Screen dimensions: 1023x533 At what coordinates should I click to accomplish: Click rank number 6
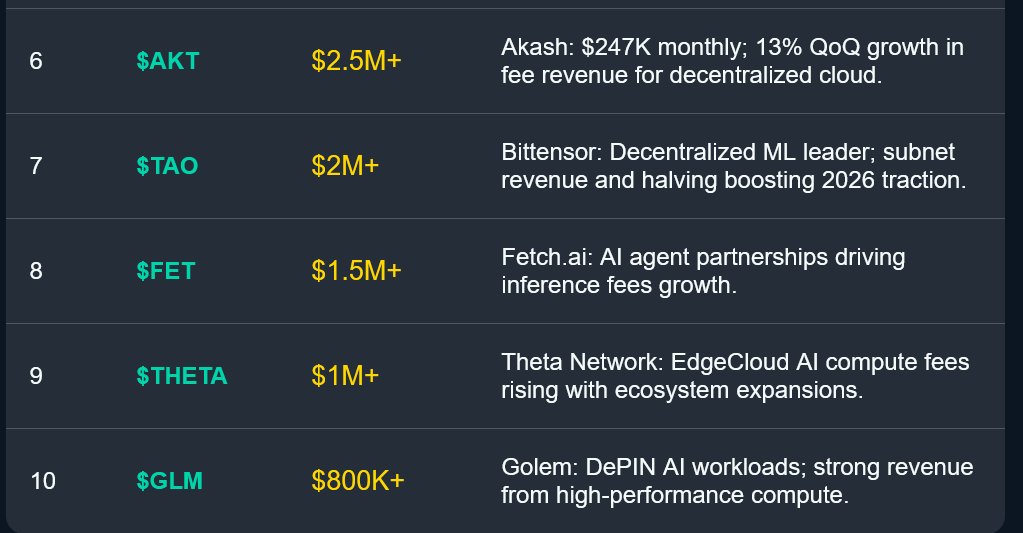pyautogui.click(x=36, y=61)
